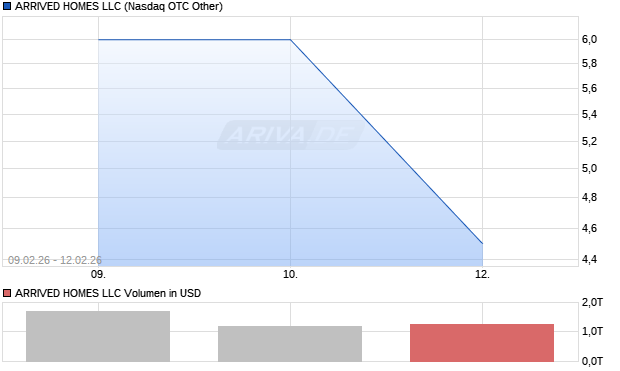
Task: Click the 12. date axis label
Action: 482,274
